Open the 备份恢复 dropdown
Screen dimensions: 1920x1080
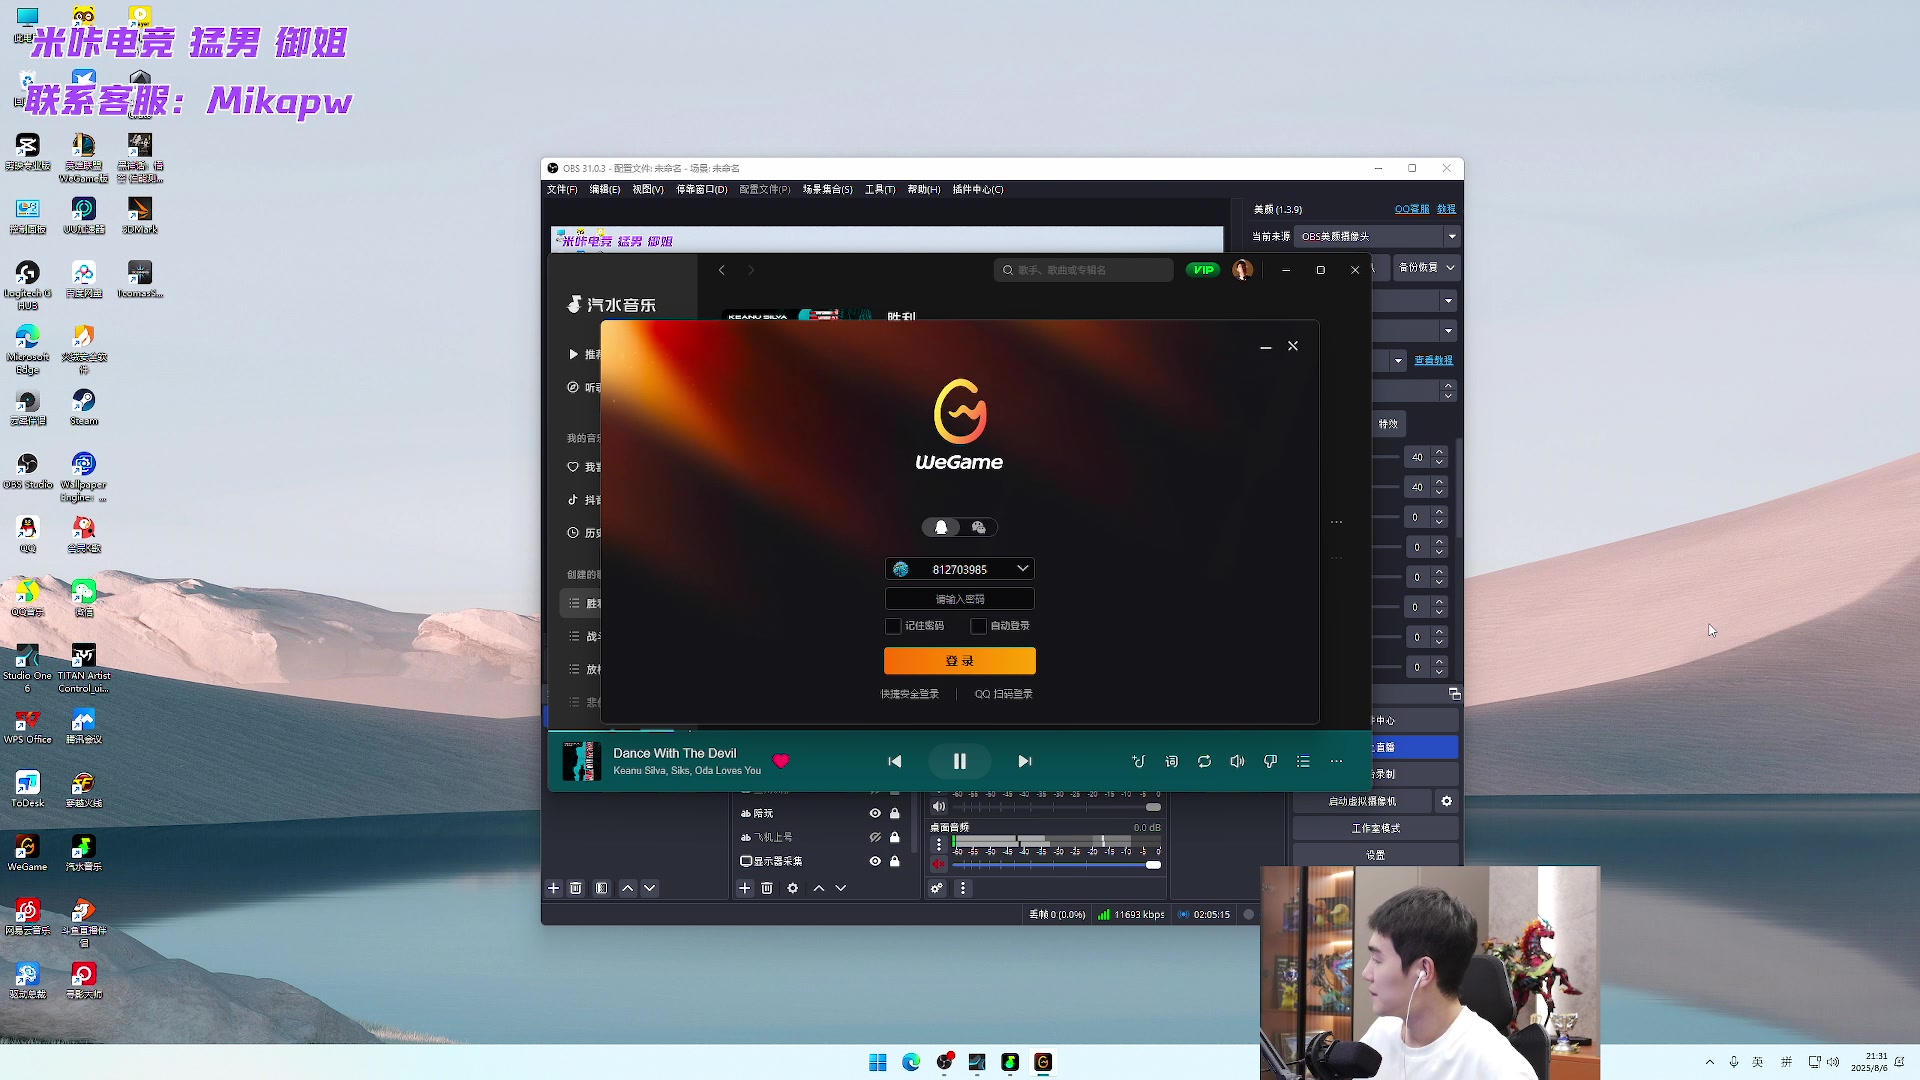coord(1426,267)
